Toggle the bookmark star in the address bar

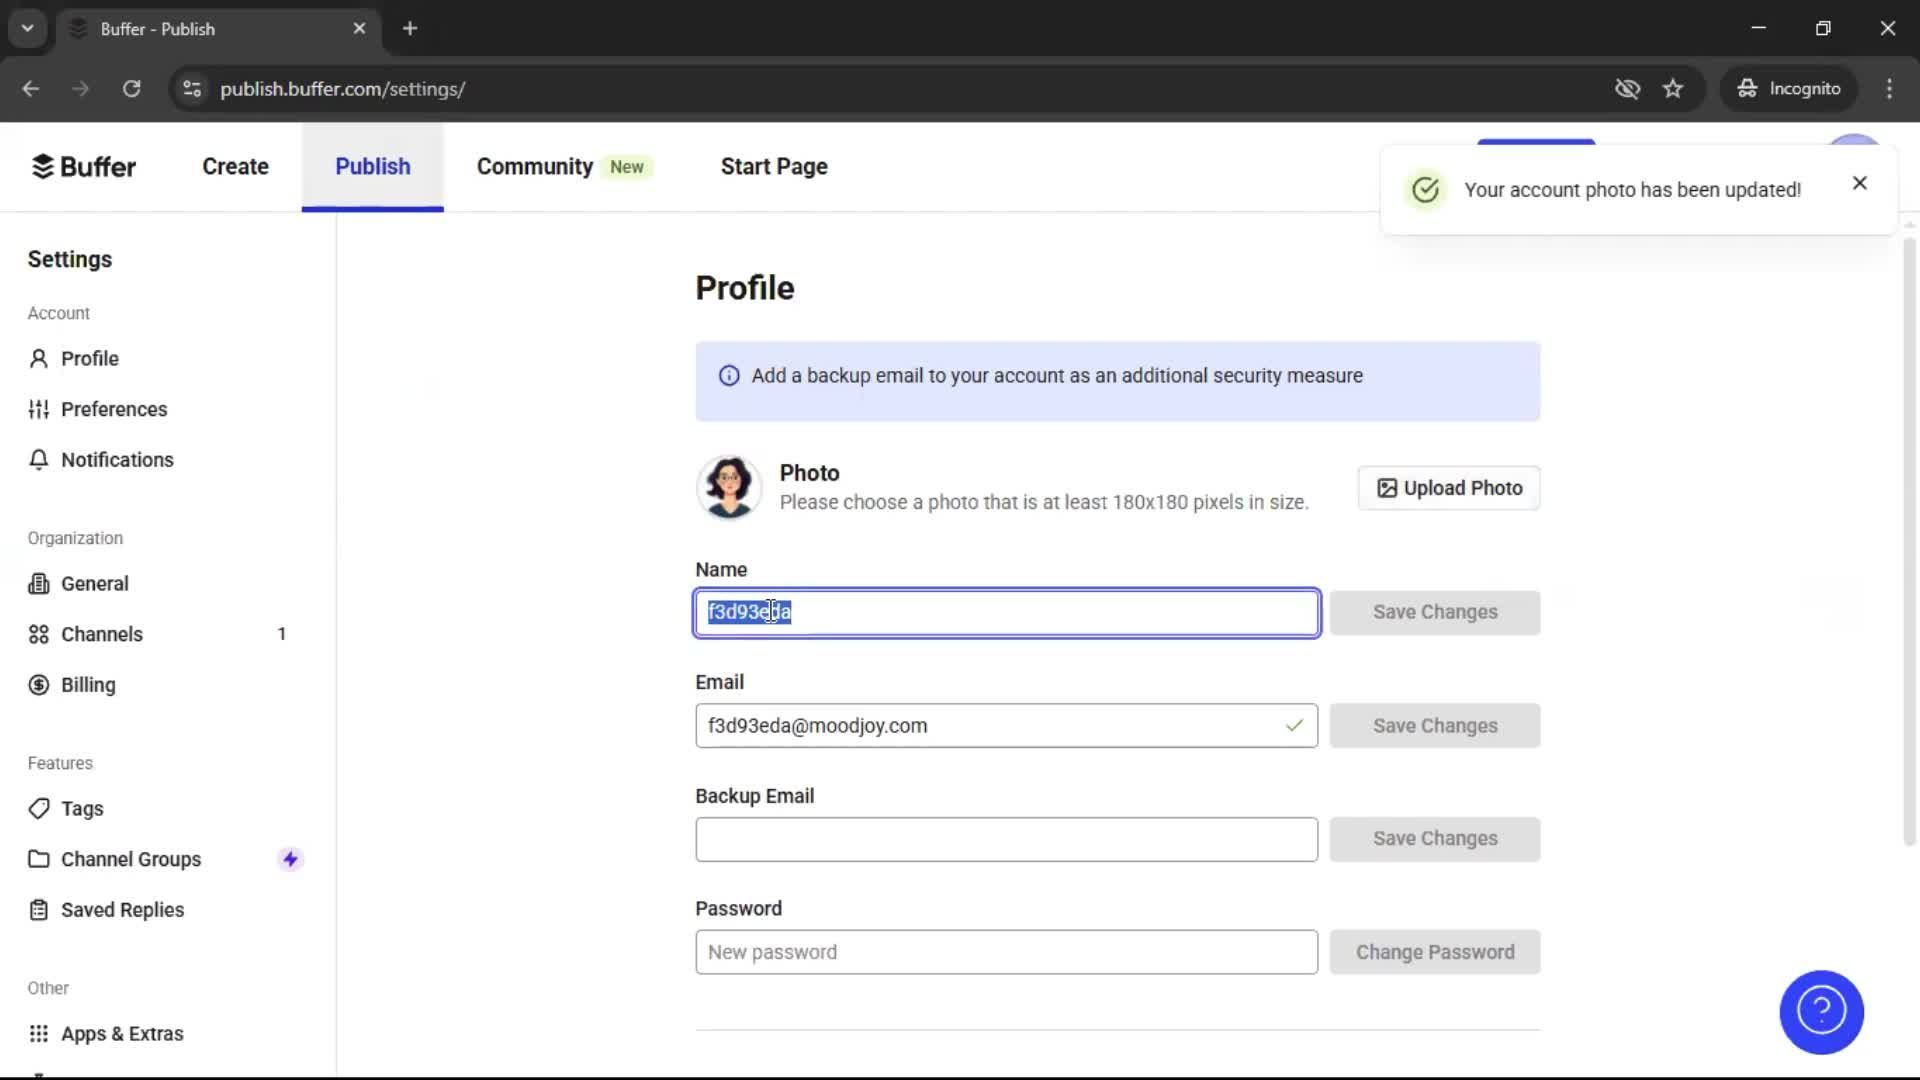point(1673,89)
